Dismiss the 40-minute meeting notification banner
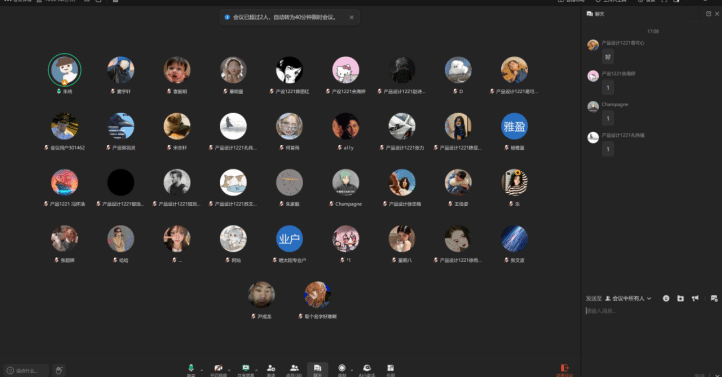 tap(351, 17)
